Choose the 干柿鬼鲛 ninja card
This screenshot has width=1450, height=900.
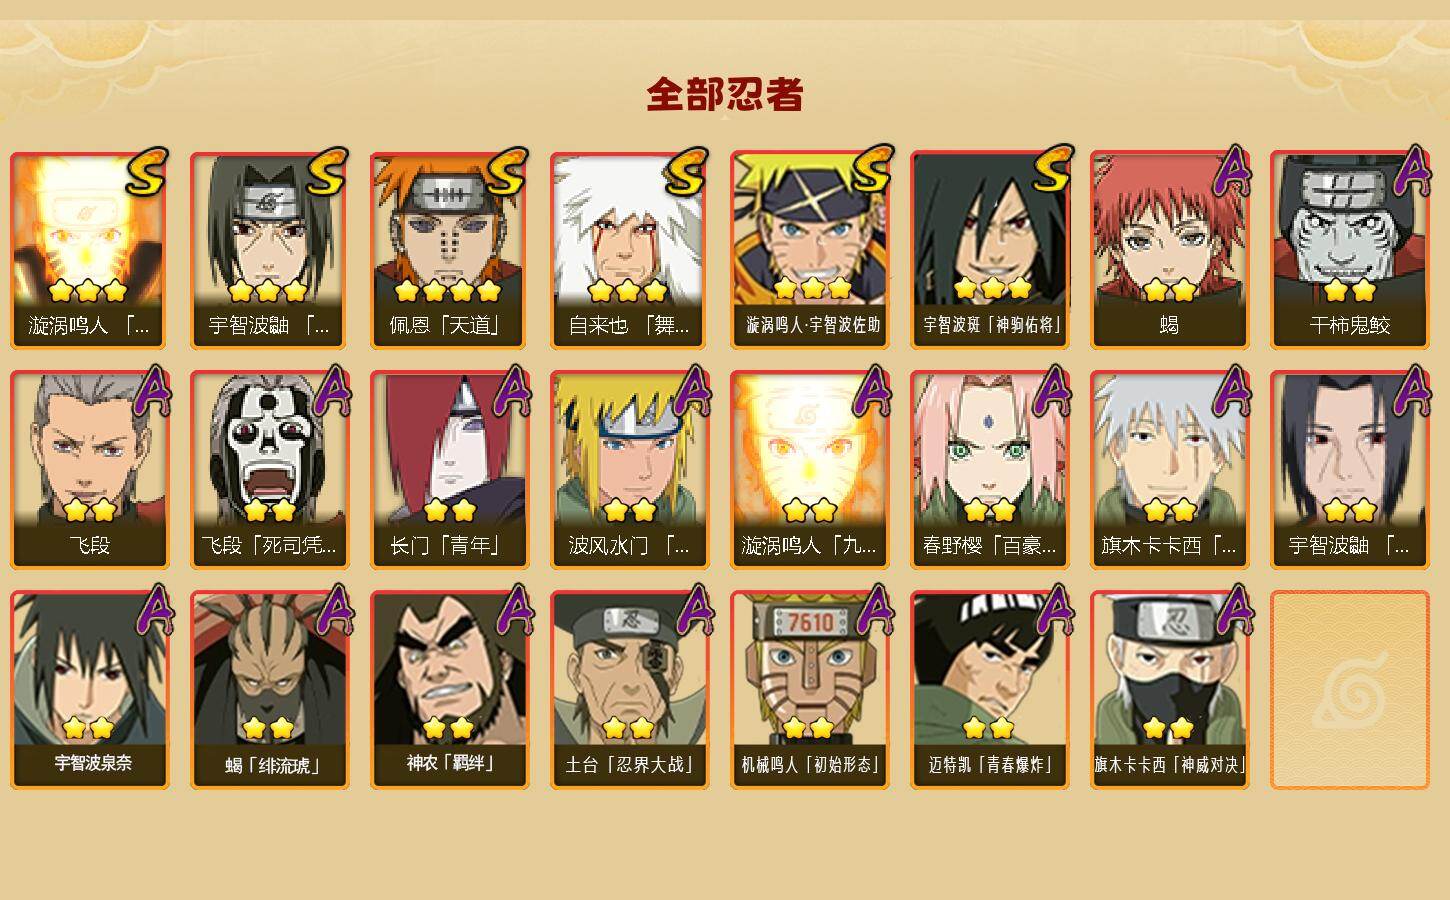(1349, 250)
